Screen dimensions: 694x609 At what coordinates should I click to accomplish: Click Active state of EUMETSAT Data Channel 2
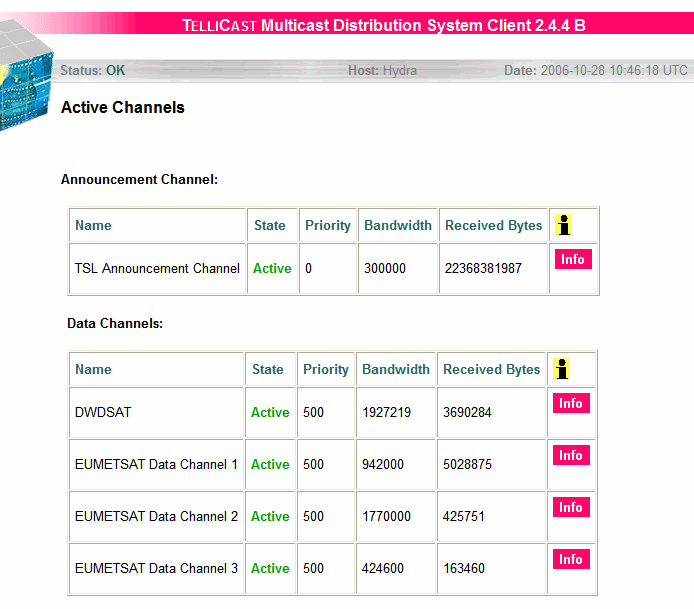coord(270,516)
